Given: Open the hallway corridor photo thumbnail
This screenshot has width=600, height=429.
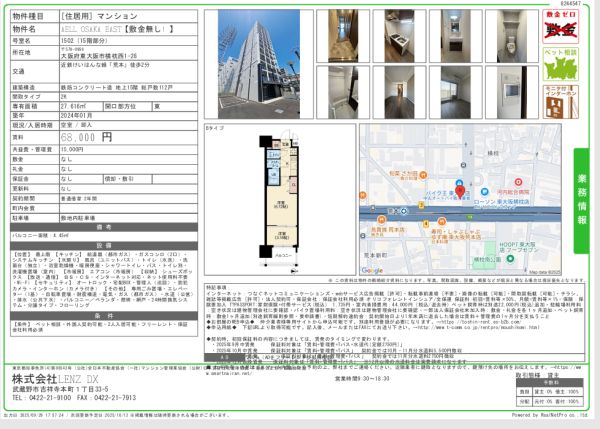Looking at the screenshot, I should click(343, 36).
